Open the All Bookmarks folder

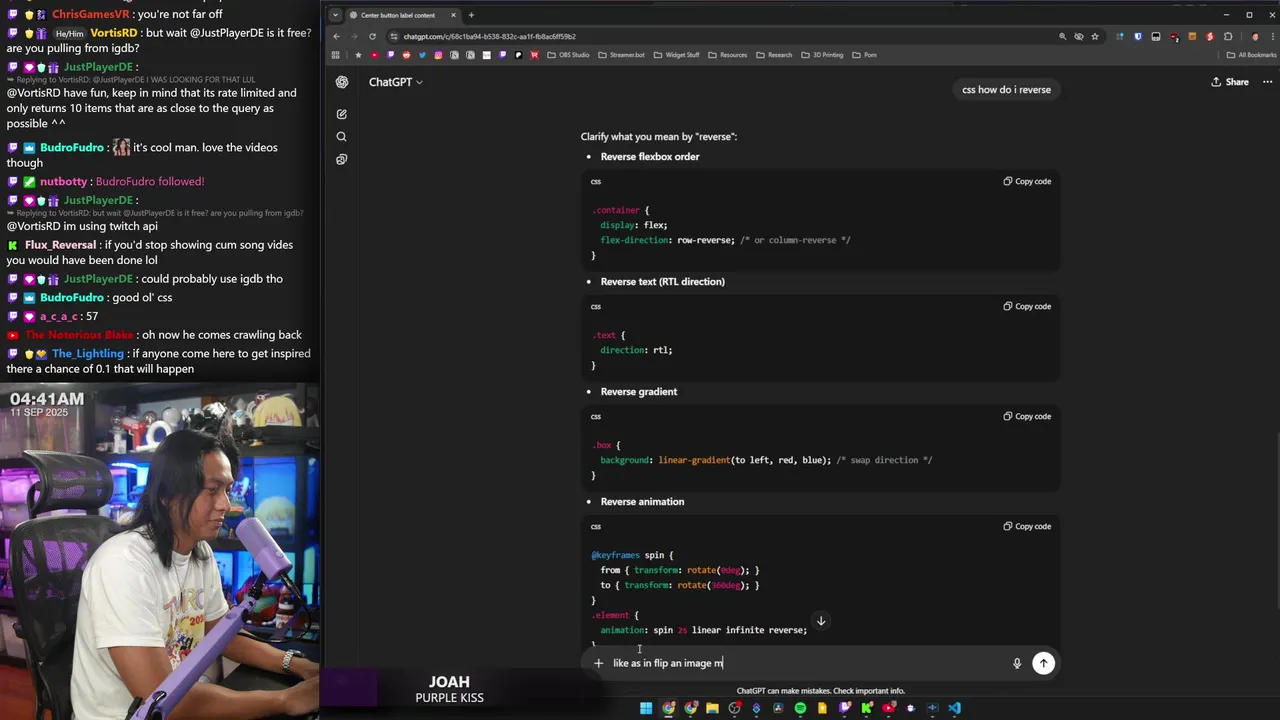[1252, 55]
